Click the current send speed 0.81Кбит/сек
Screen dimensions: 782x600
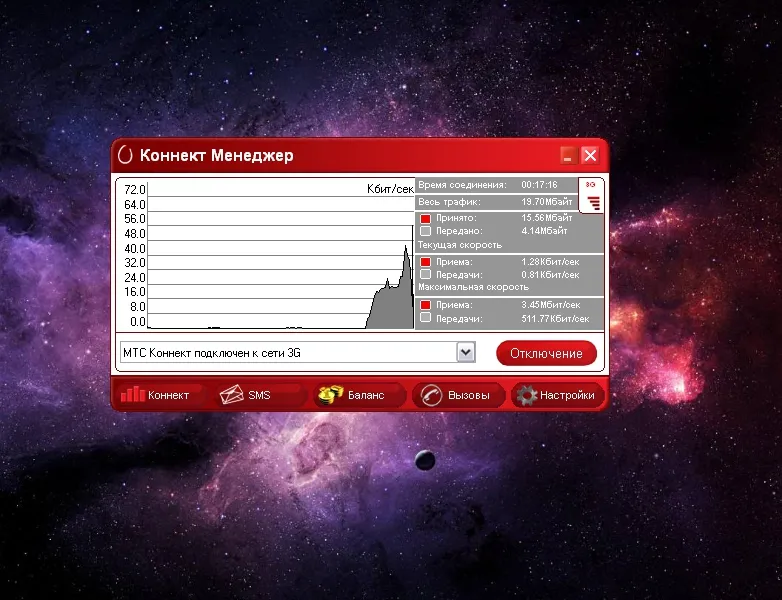[550, 274]
